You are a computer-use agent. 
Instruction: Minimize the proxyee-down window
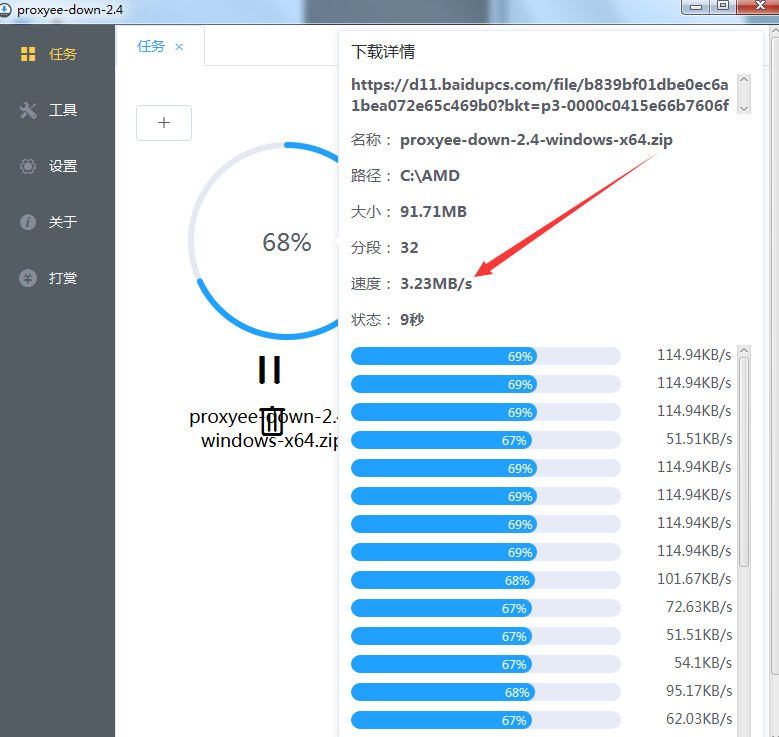[x=696, y=6]
